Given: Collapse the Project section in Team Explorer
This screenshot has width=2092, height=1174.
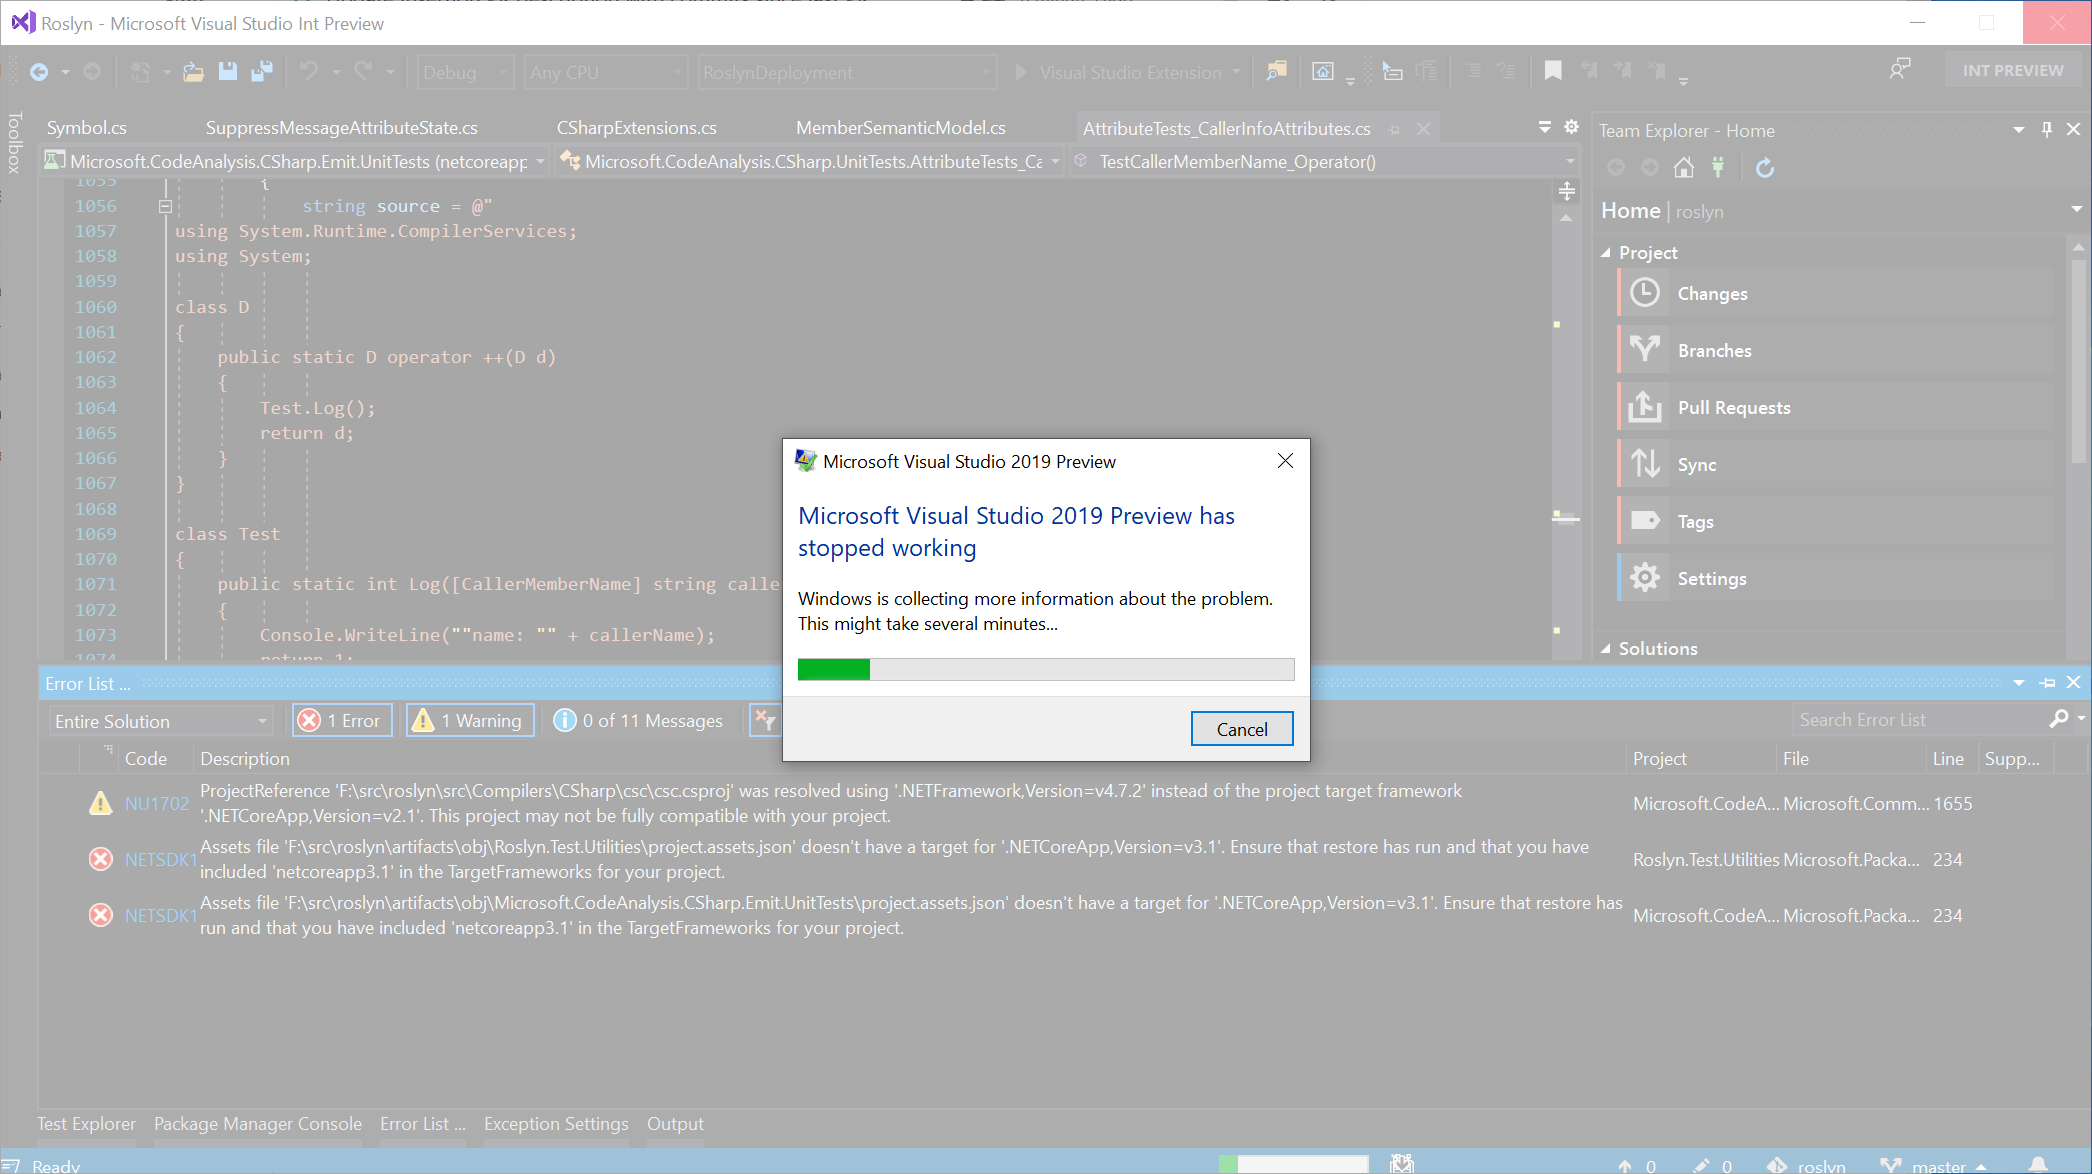Looking at the screenshot, I should click(x=1605, y=253).
